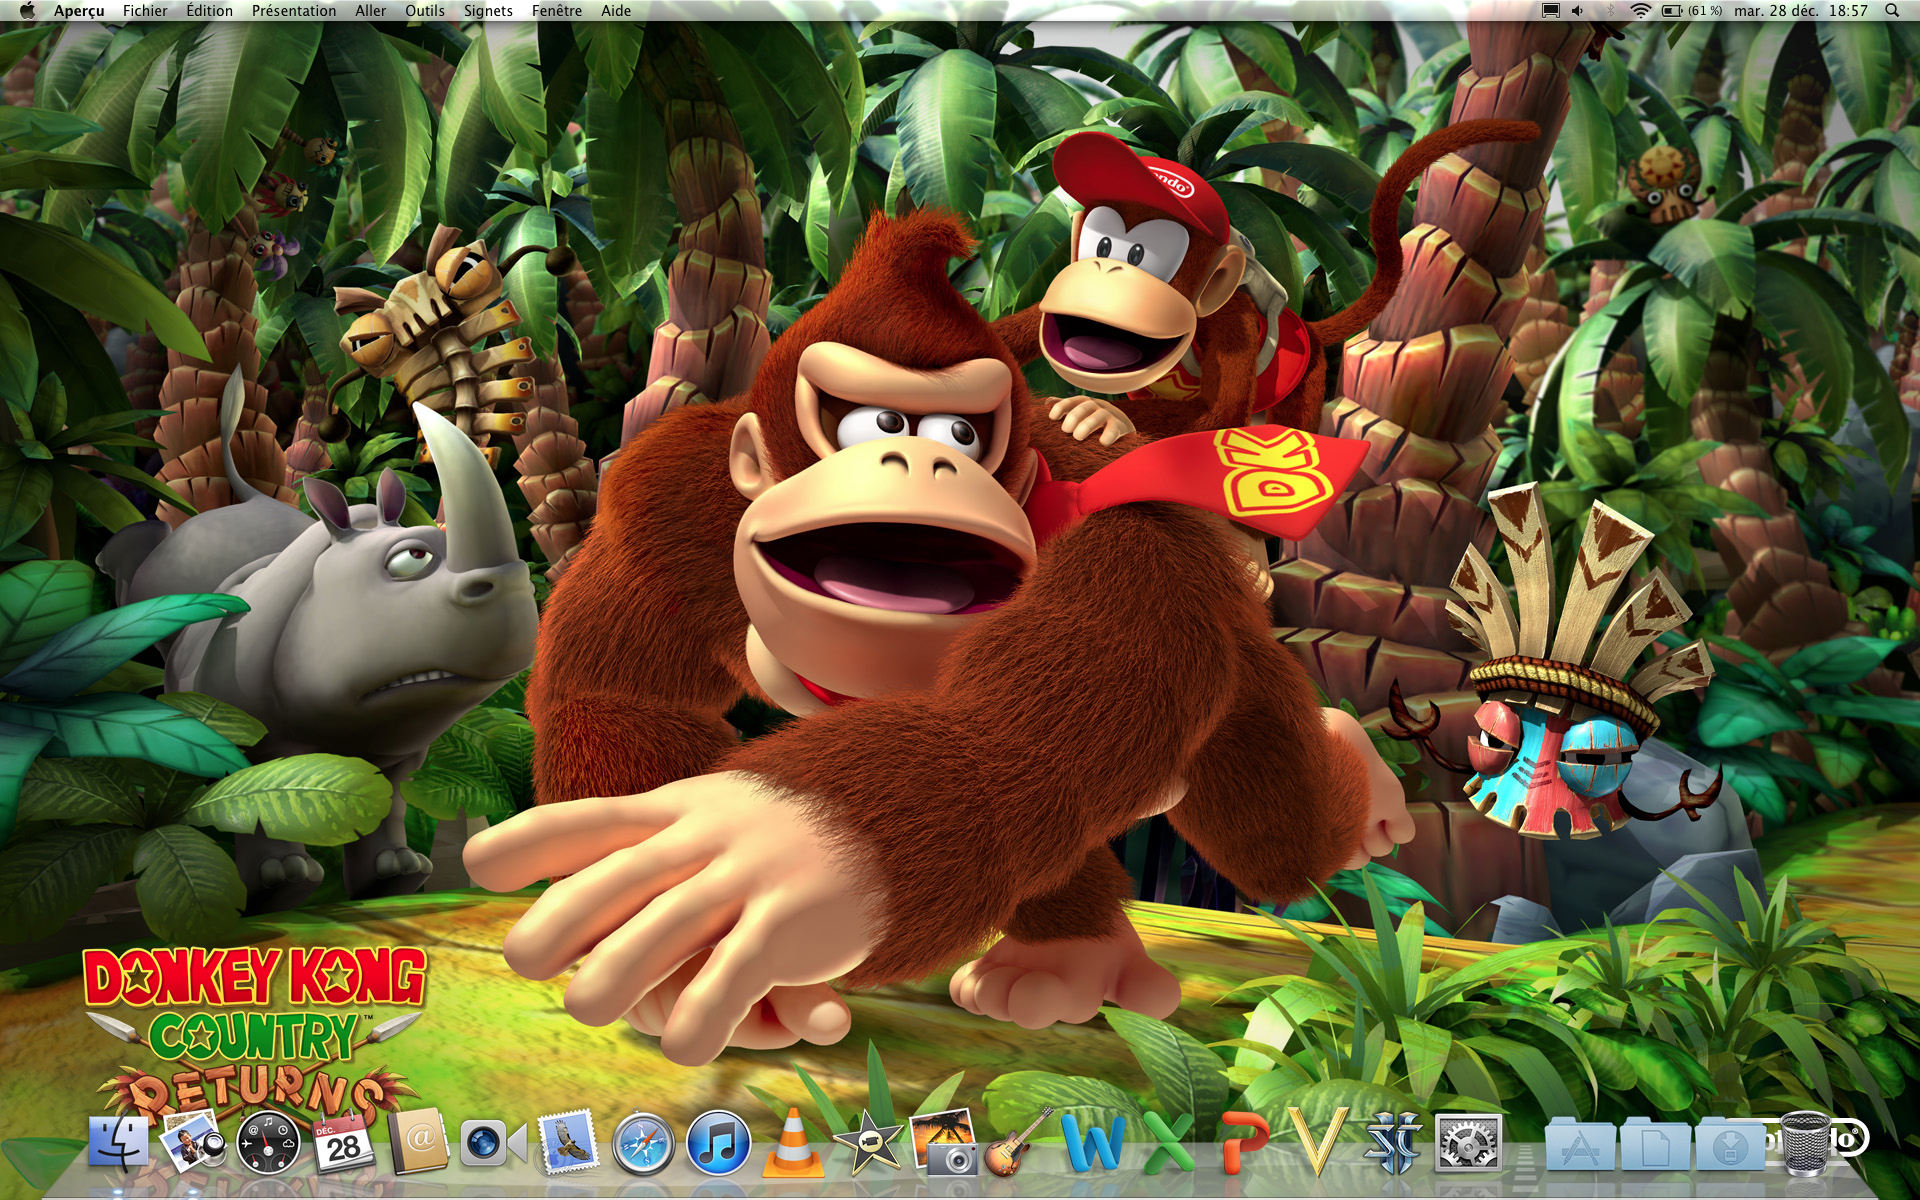The height and width of the screenshot is (1200, 1920).
Task: Launch Microsoft Excel green X icon
Action: point(1168,1143)
